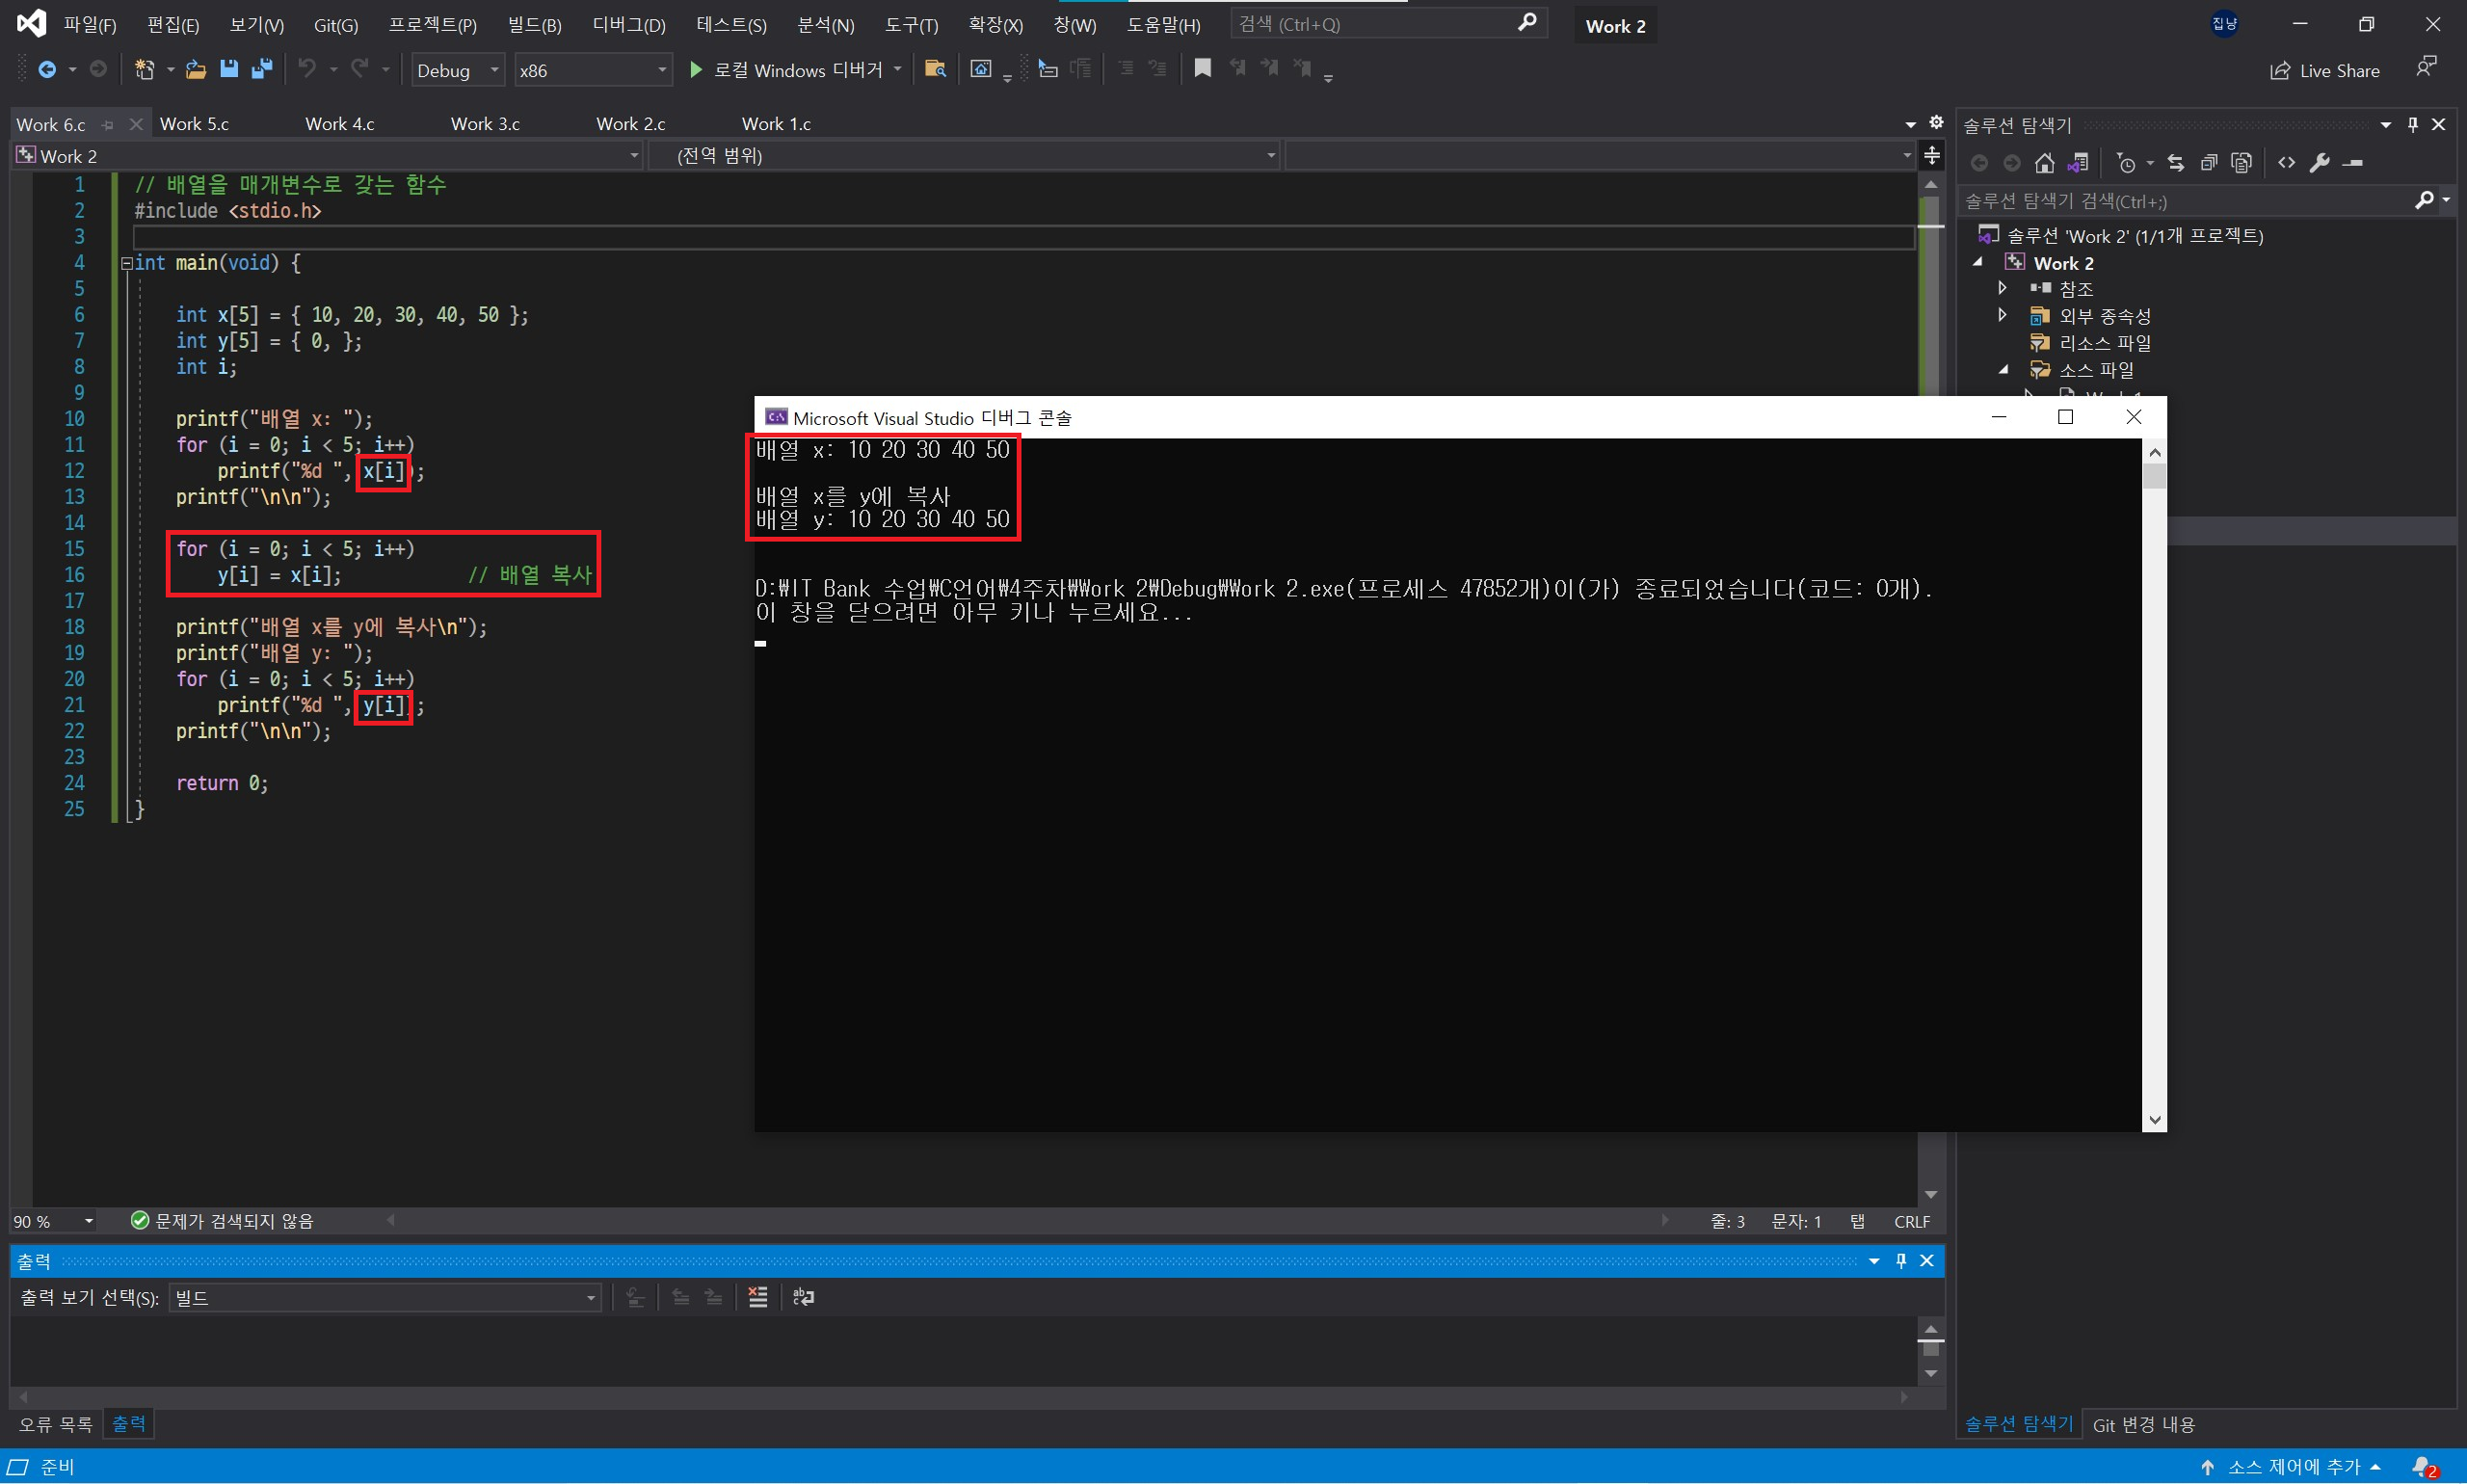
Task: Click the Save All toolbar icon
Action: (x=262, y=69)
